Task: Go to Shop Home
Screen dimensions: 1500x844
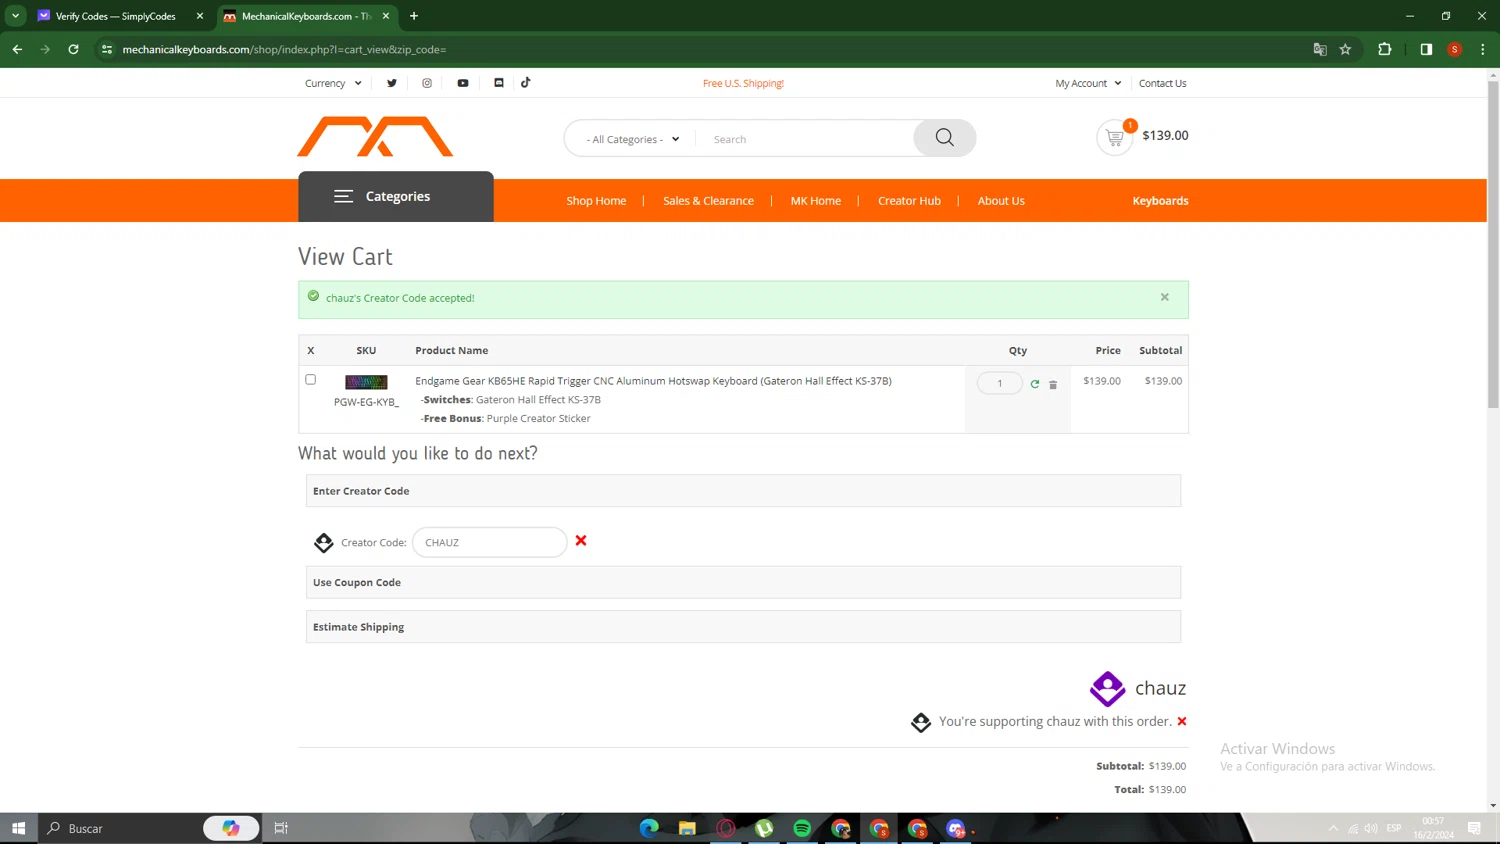Action: click(x=596, y=201)
